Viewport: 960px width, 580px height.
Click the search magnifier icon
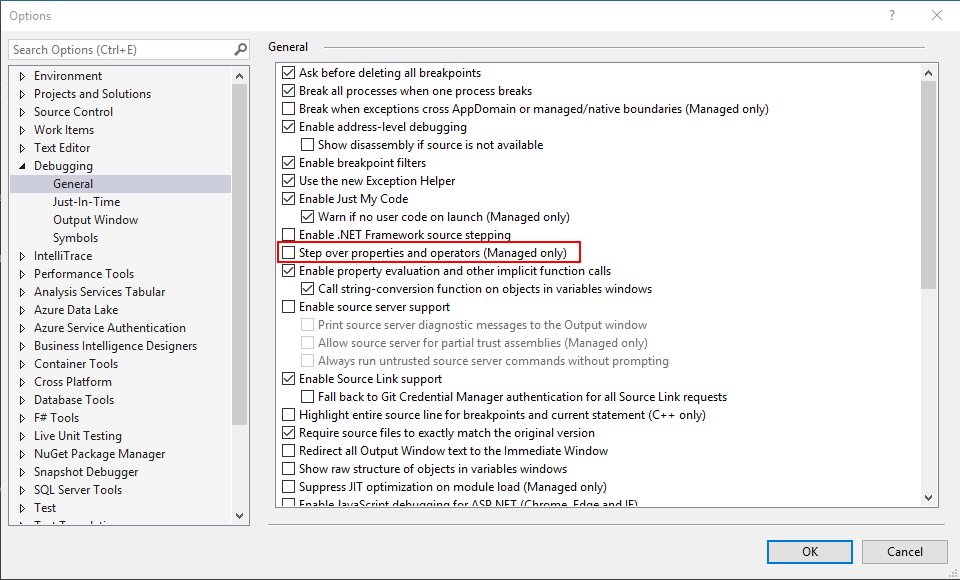point(240,49)
